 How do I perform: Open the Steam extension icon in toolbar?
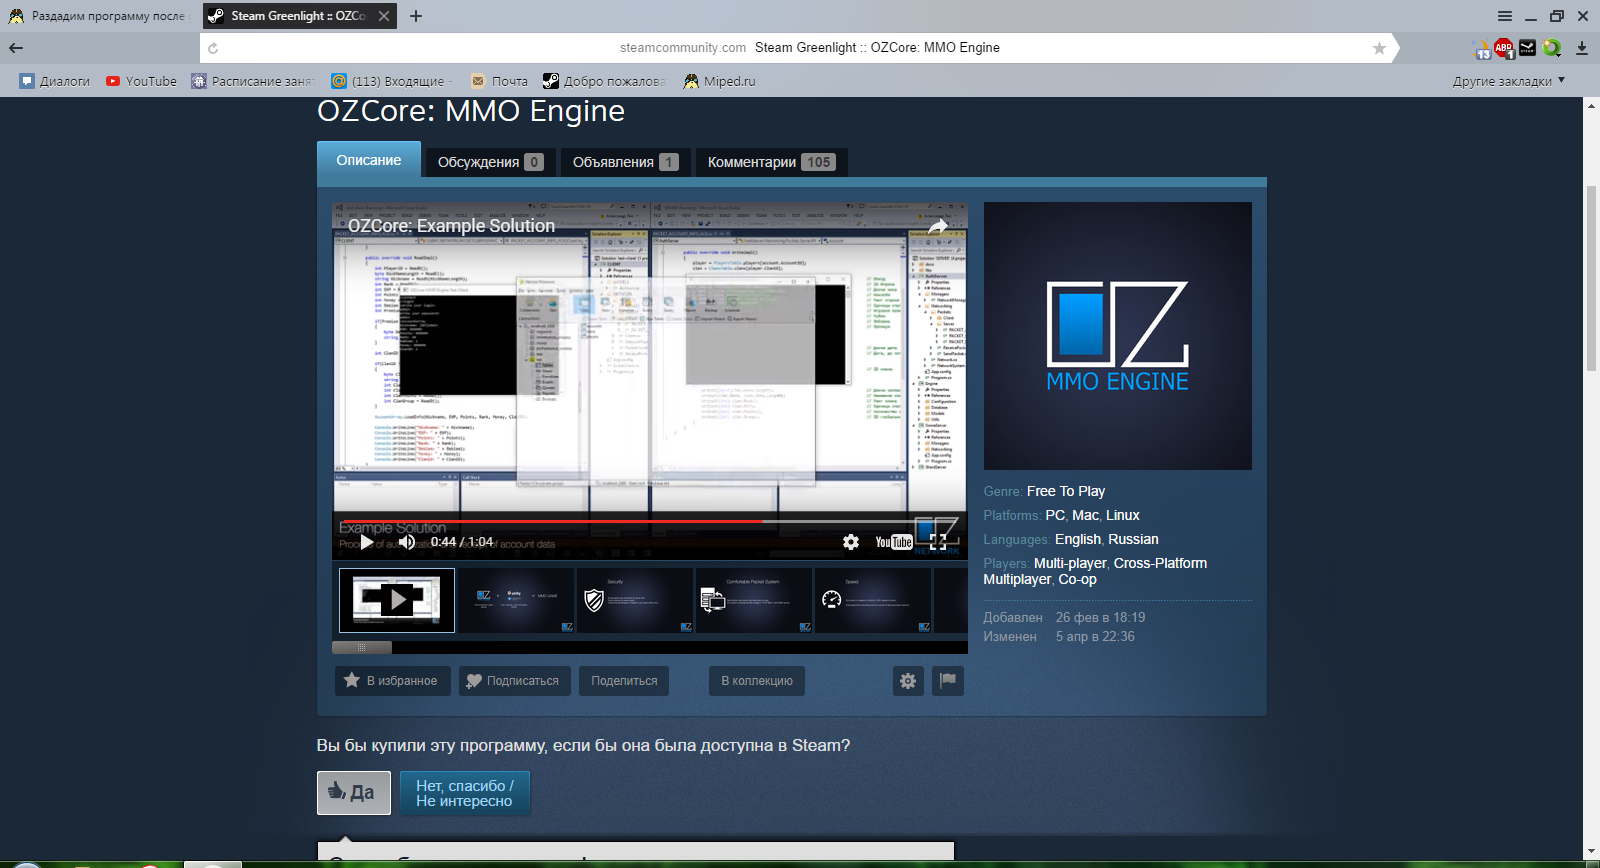[x=1527, y=47]
